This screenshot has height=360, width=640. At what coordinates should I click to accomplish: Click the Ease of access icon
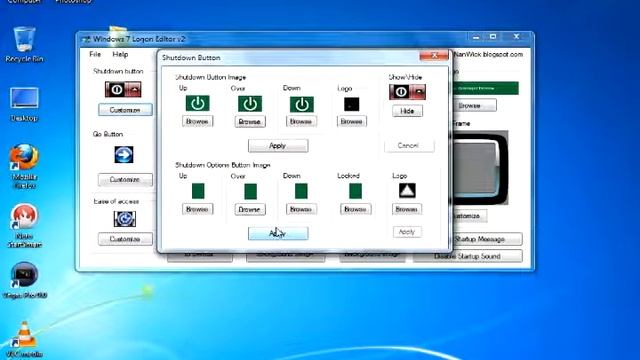coord(124,219)
